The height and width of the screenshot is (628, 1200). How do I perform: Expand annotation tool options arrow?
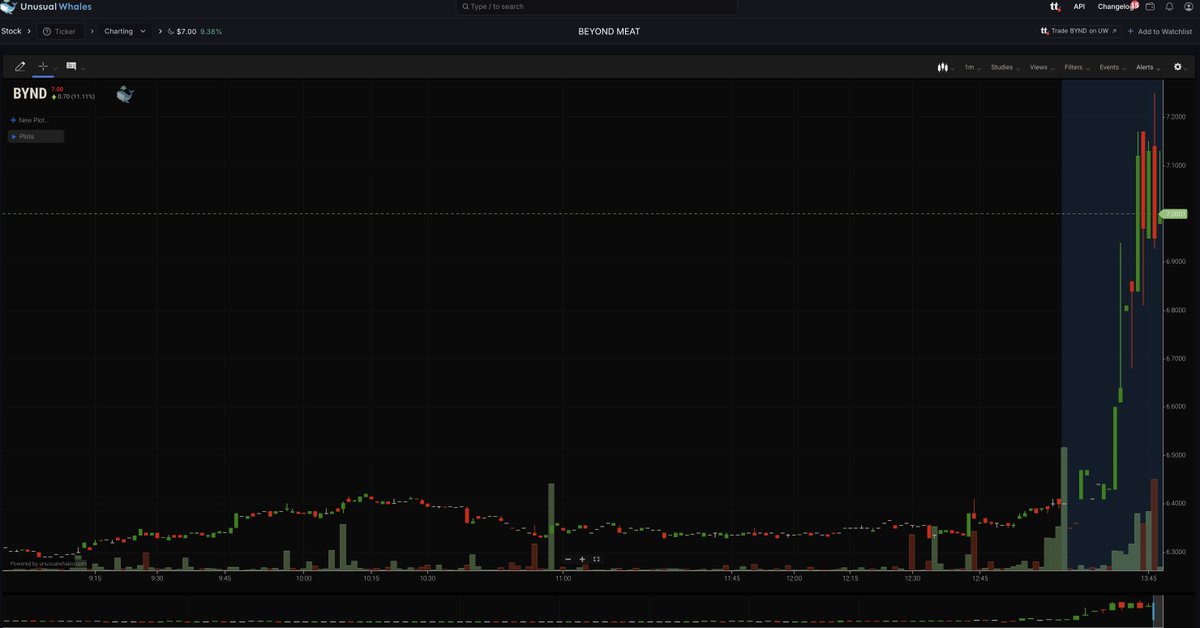pyautogui.click(x=83, y=68)
